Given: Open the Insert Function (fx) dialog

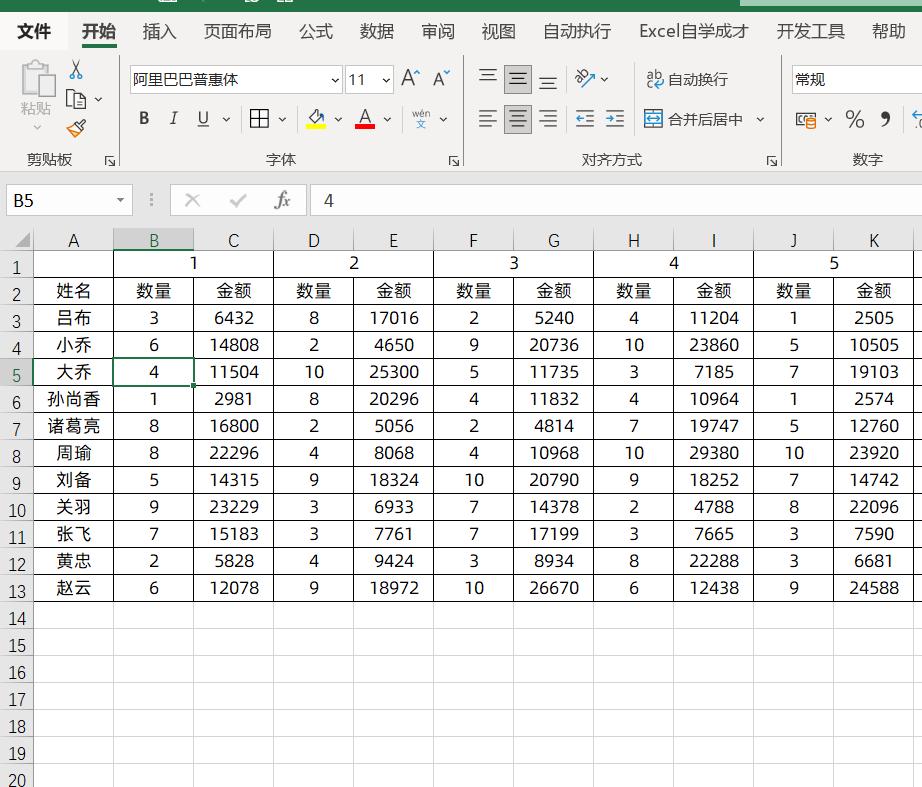Looking at the screenshot, I should pyautogui.click(x=282, y=199).
